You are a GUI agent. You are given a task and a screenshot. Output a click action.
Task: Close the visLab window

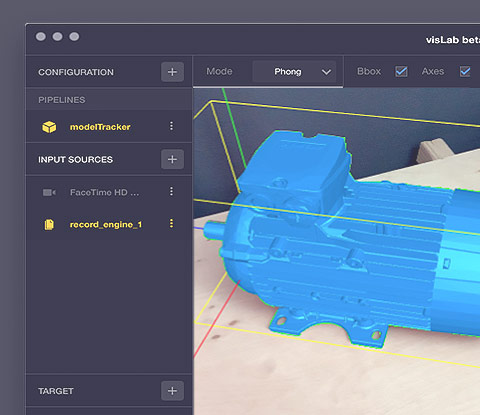coord(41,36)
